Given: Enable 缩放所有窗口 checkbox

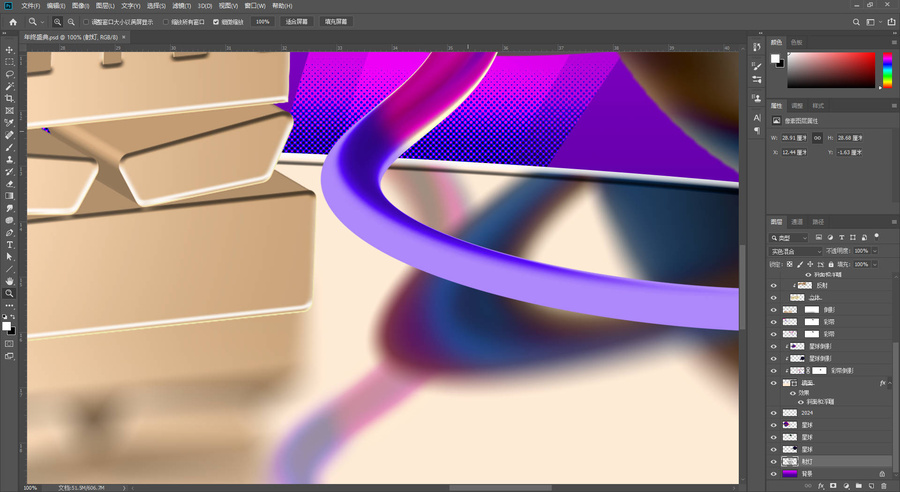Looking at the screenshot, I should 166,22.
